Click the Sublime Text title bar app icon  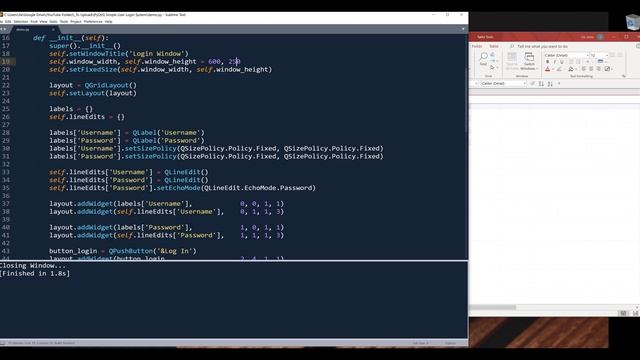coord(1,15)
